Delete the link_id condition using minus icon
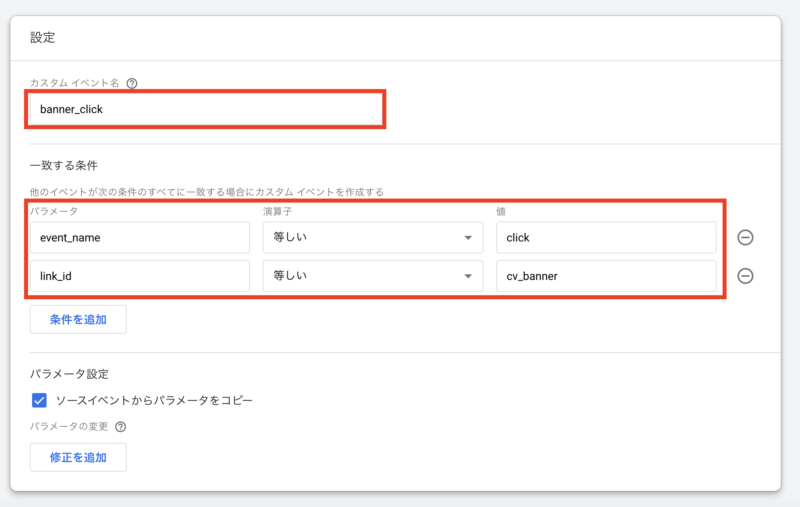This screenshot has width=800, height=507. tap(745, 277)
